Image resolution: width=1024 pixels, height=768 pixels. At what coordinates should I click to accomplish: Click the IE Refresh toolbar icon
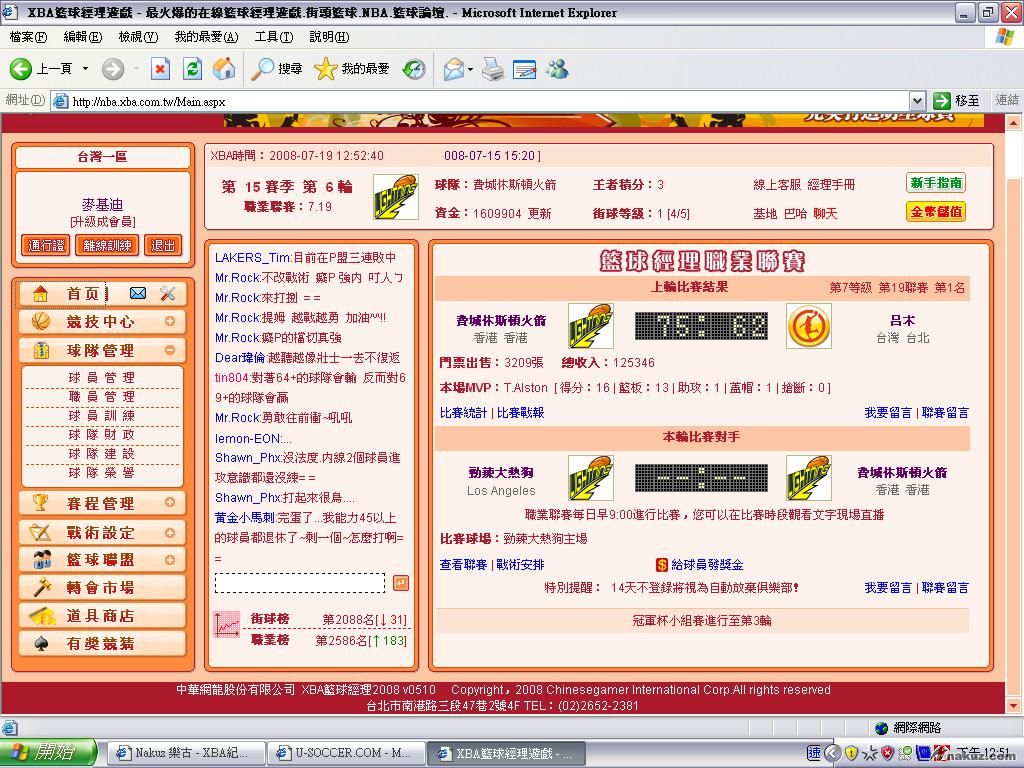pos(192,68)
